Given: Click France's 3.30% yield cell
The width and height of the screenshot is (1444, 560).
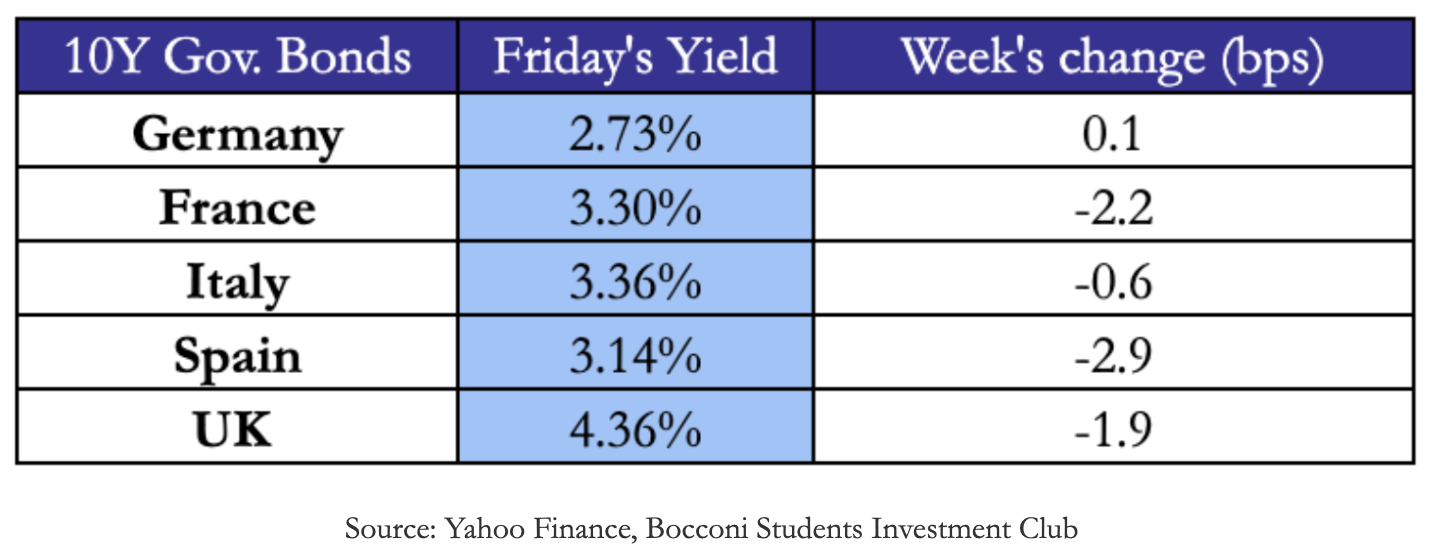Looking at the screenshot, I should (x=636, y=208).
